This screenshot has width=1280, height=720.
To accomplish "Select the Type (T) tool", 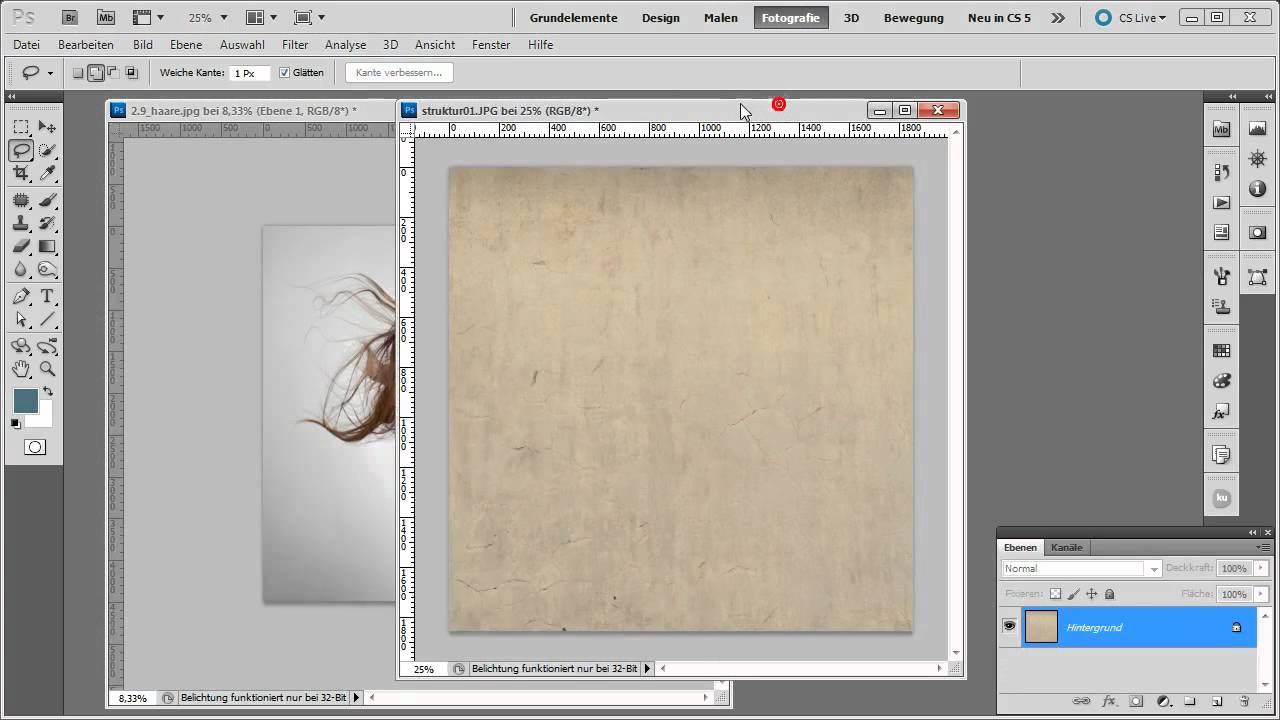I will [47, 297].
